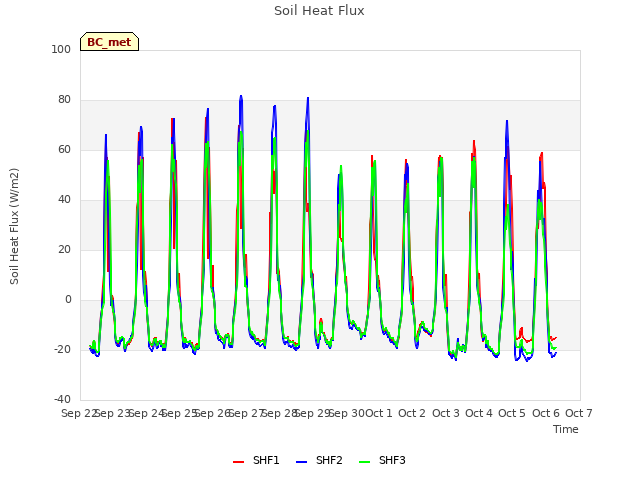Click the red SHF1 legend color marker
Viewport: 640px width, 480px height.
click(238, 462)
